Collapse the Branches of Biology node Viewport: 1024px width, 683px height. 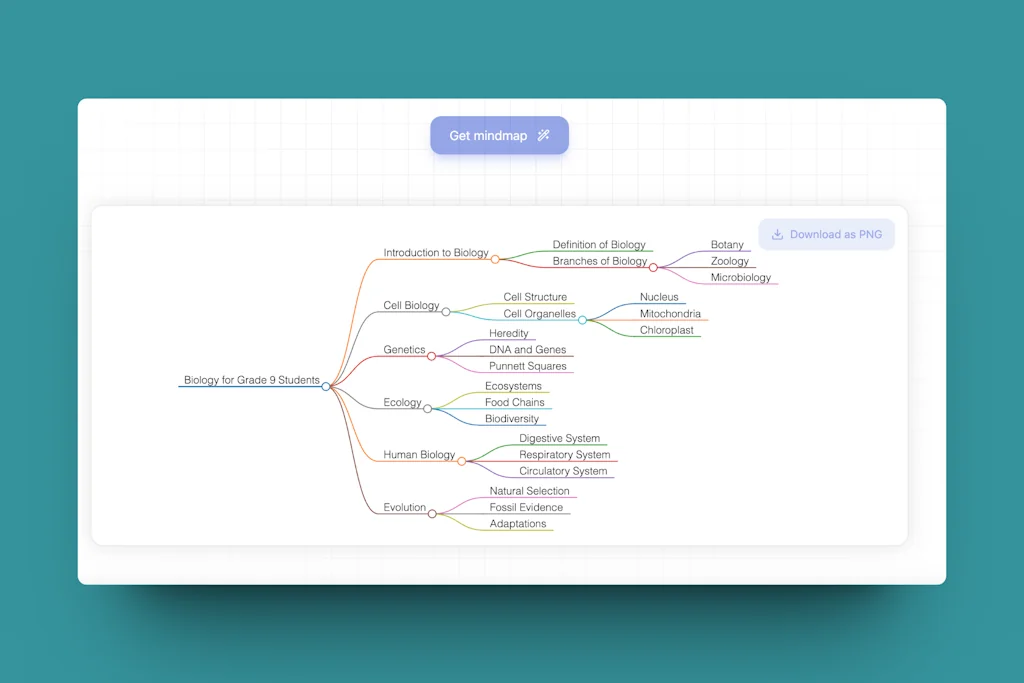(x=654, y=266)
